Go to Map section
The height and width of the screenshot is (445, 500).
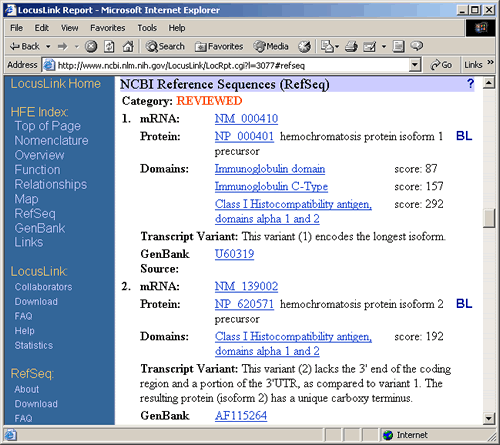point(26,199)
